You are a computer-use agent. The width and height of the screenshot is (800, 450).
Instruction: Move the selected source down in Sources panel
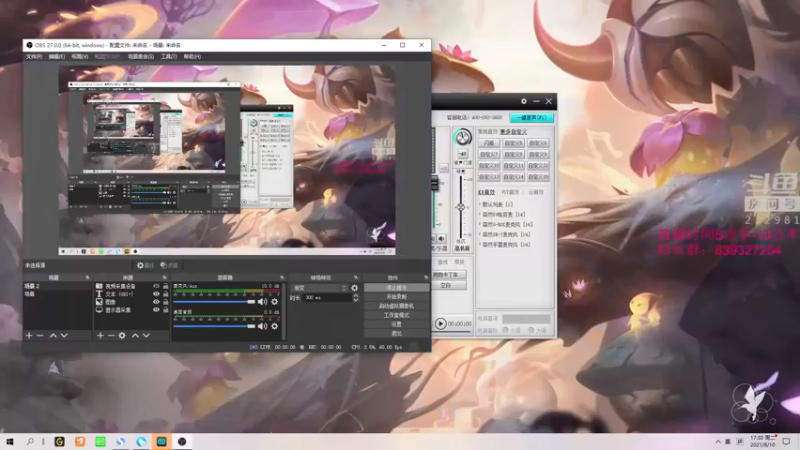click(146, 335)
